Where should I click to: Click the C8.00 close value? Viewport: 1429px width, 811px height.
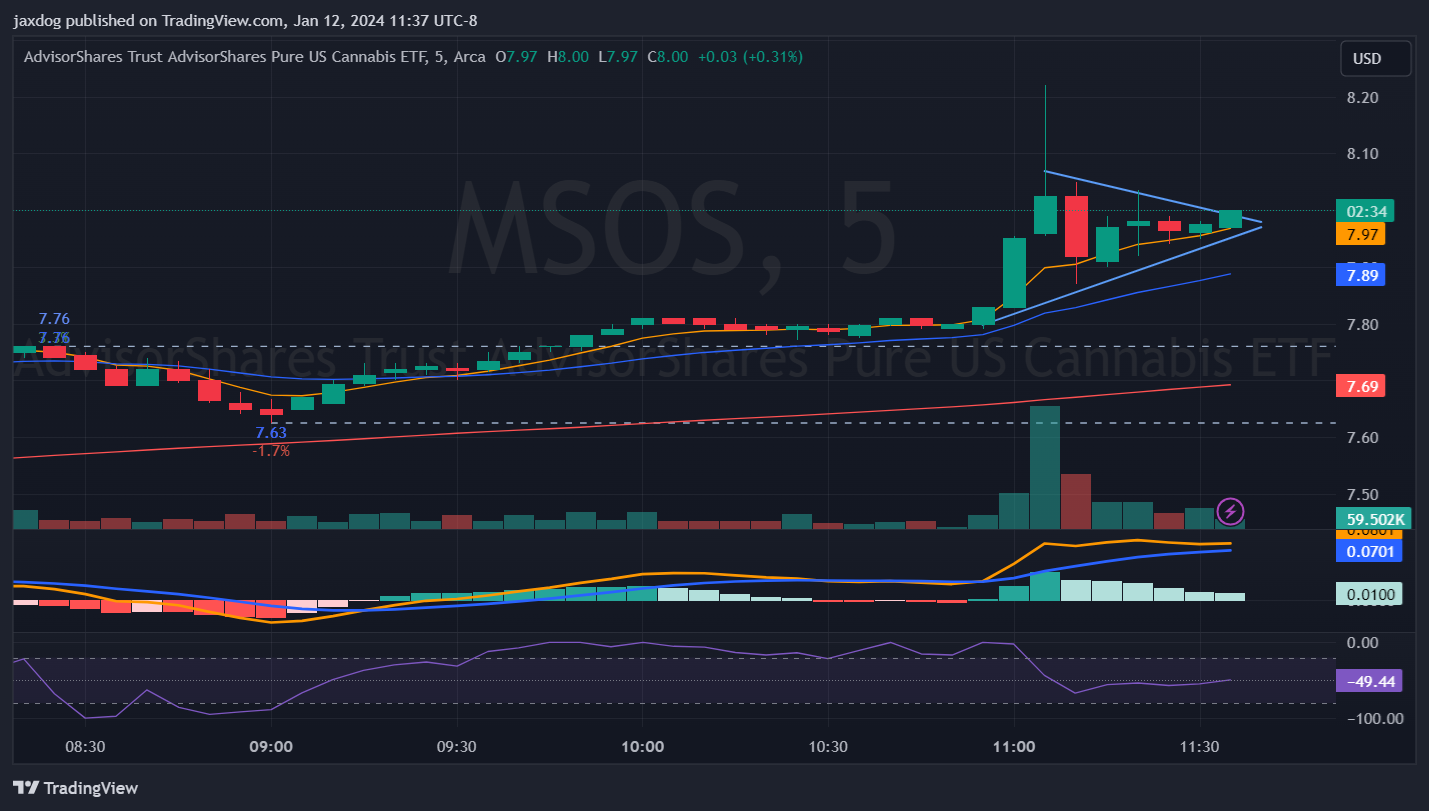point(668,57)
